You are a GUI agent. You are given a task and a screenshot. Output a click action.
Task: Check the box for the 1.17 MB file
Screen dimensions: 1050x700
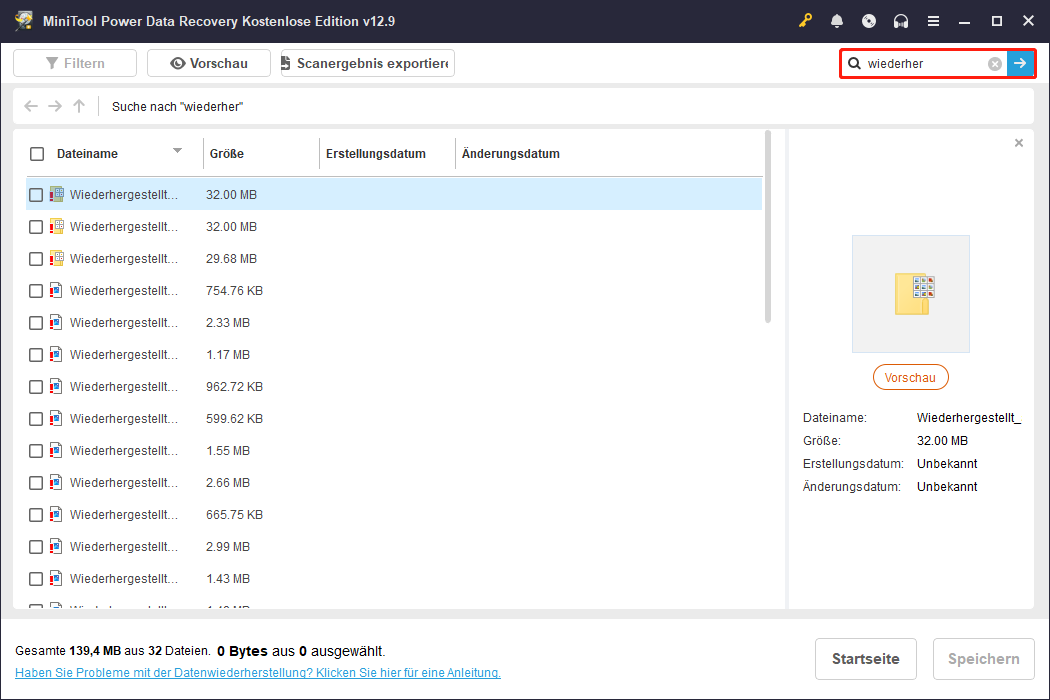click(36, 355)
